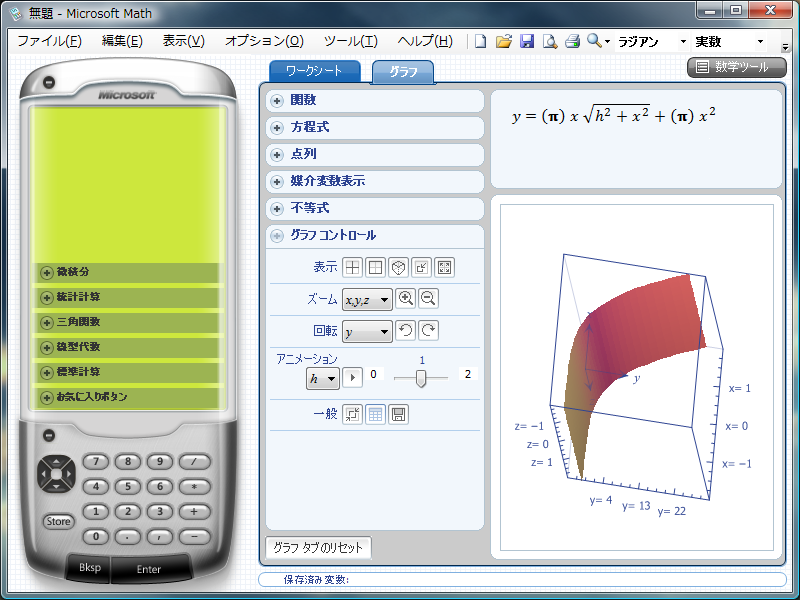
Task: Click the animation minimum value 0 field
Action: [x=373, y=374]
